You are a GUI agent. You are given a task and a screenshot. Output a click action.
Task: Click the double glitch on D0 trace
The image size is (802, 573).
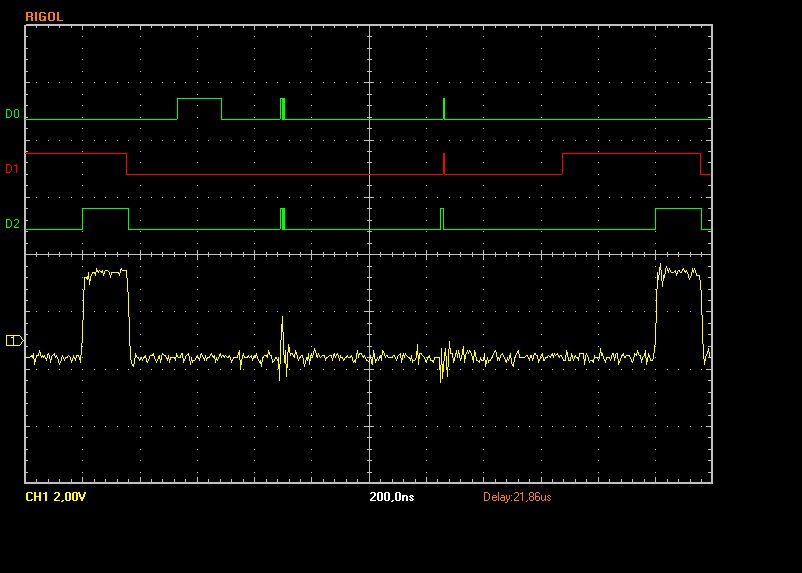(283, 108)
